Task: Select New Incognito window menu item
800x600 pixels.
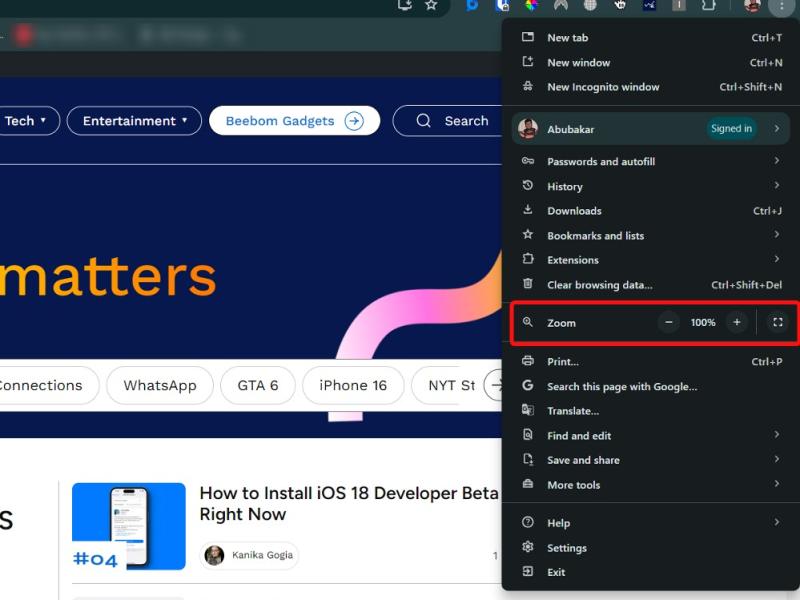Action: [x=603, y=87]
